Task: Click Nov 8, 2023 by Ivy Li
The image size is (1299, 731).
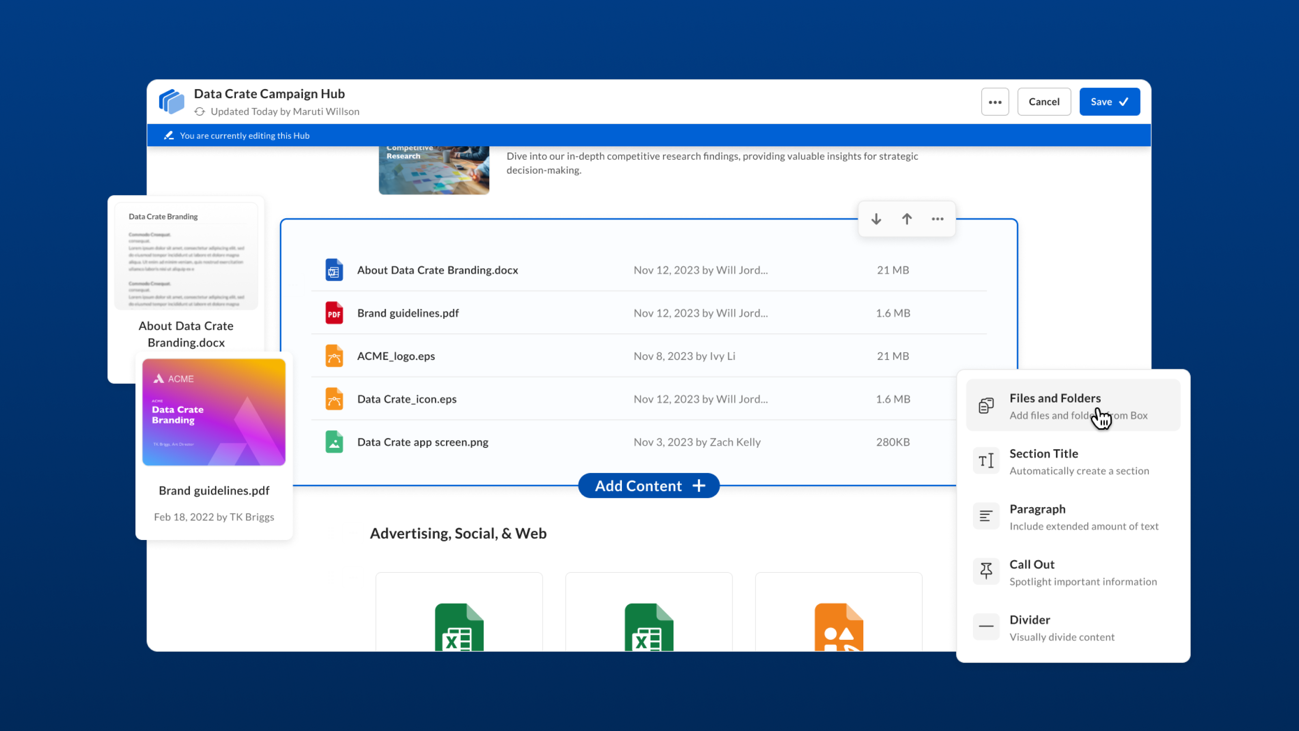Action: [684, 356]
